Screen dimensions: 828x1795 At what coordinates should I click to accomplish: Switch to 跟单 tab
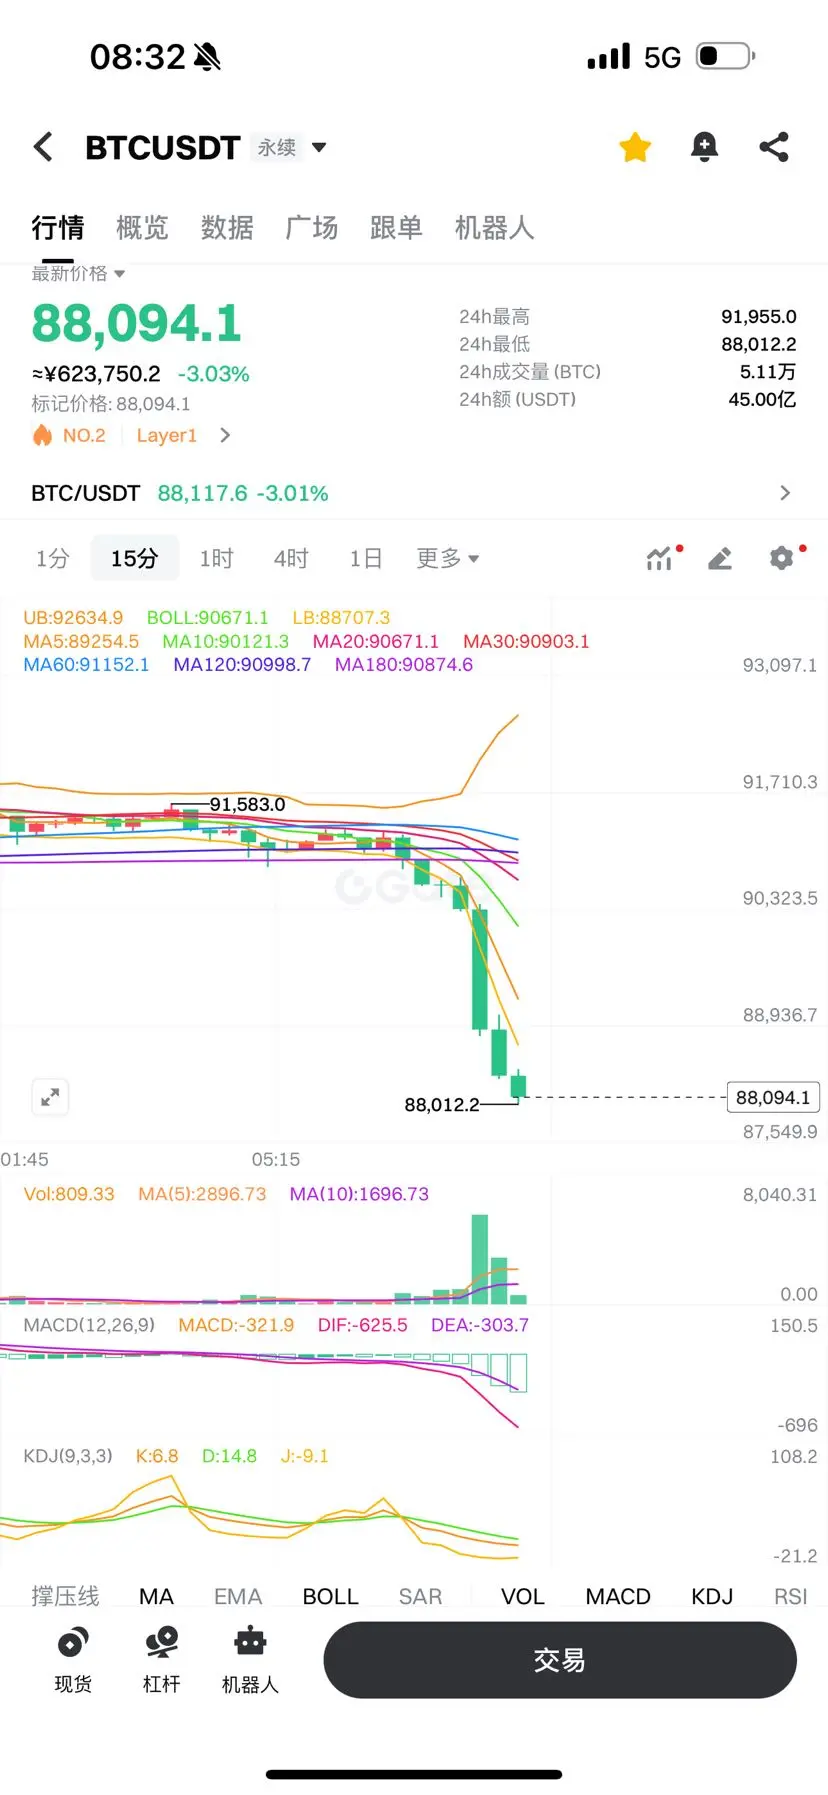396,228
